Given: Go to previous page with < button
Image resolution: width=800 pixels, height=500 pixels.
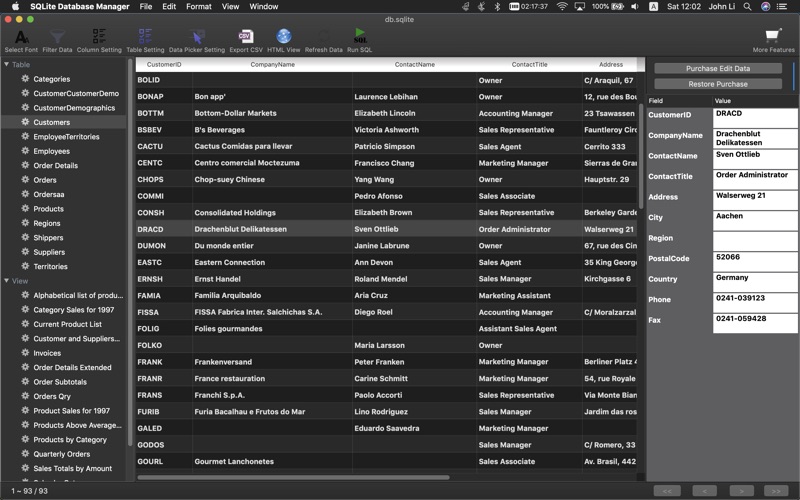Looking at the screenshot, I should coord(705,491).
